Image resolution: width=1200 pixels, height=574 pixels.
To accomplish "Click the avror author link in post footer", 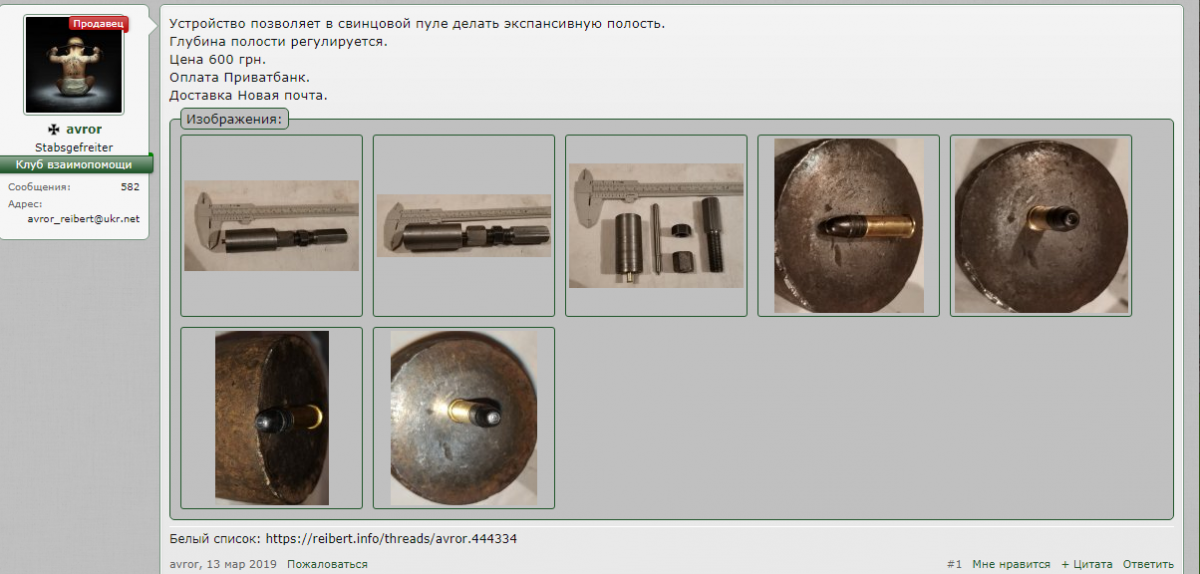I will [185, 565].
